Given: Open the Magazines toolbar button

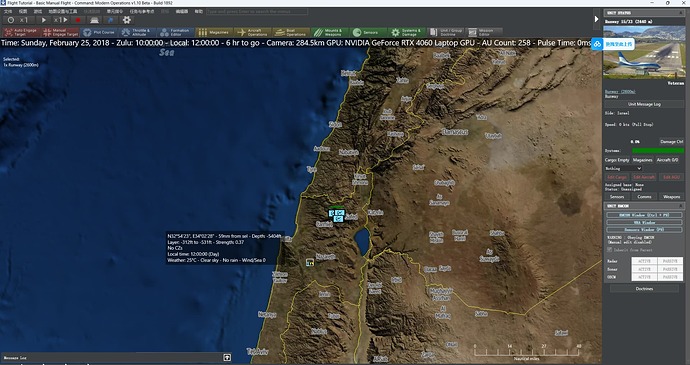Looking at the screenshot, I should click(x=214, y=33).
